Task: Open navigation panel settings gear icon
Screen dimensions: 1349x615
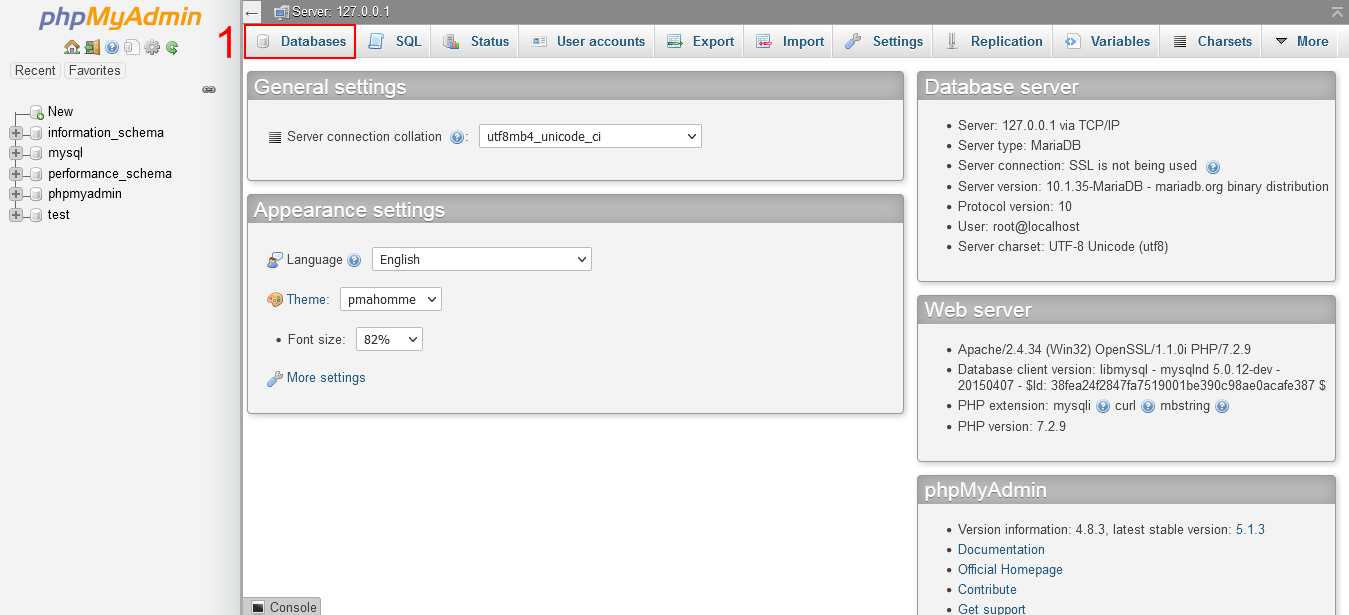Action: 152,47
